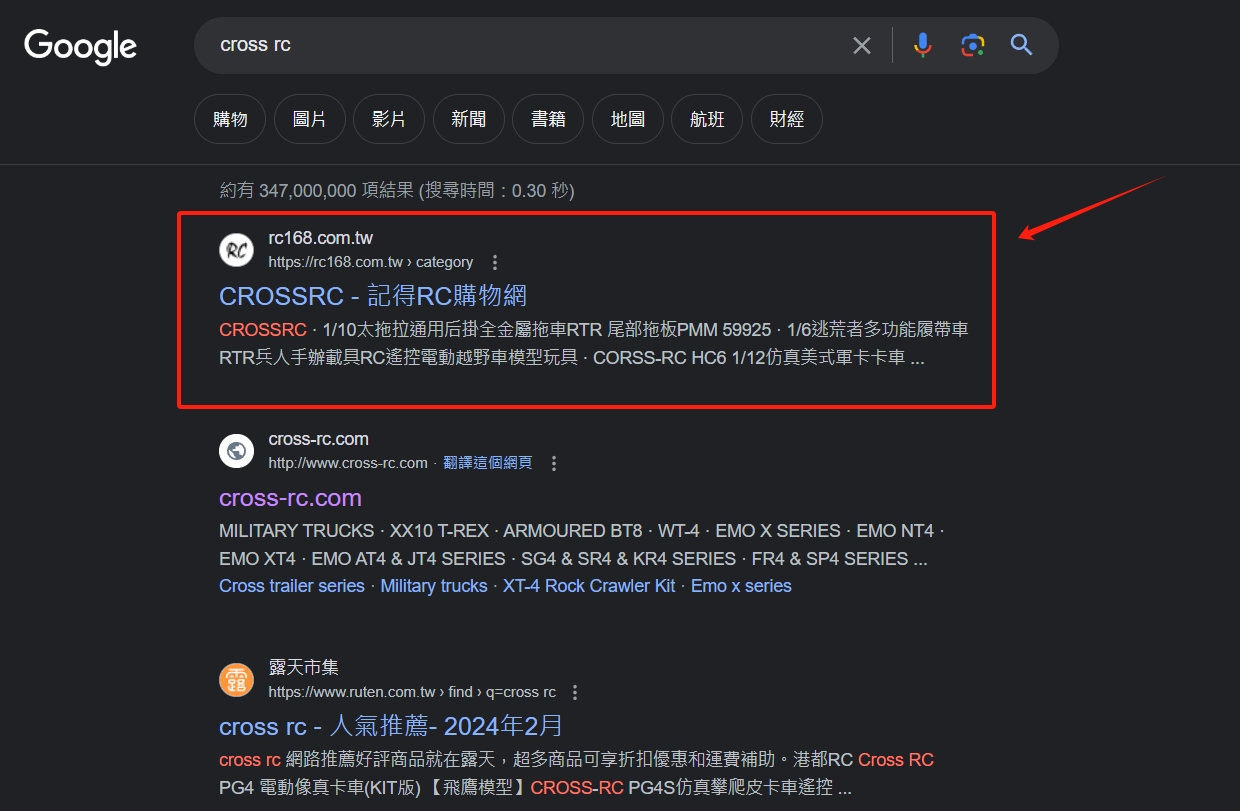Screen dimensions: 1240x811
Task: Select the 書籍 filter tab
Action: pos(548,119)
